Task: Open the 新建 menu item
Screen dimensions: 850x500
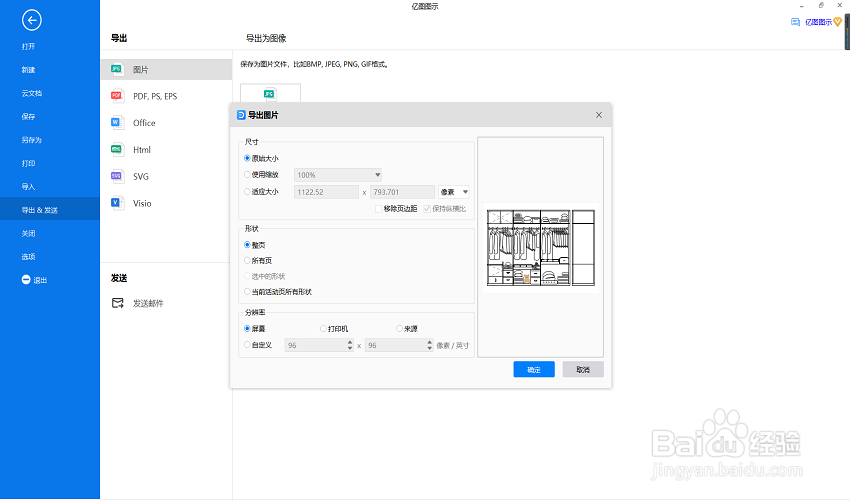Action: [x=28, y=70]
